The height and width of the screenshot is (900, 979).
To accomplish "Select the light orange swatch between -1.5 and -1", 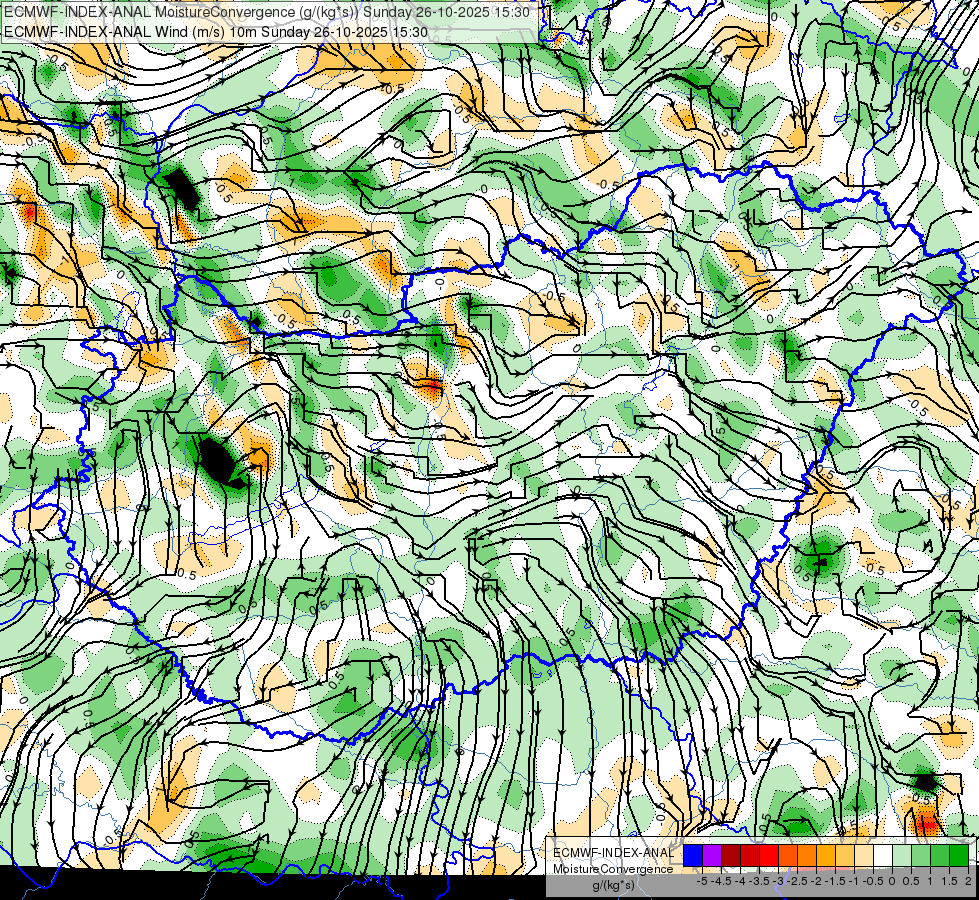I will pos(845,856).
